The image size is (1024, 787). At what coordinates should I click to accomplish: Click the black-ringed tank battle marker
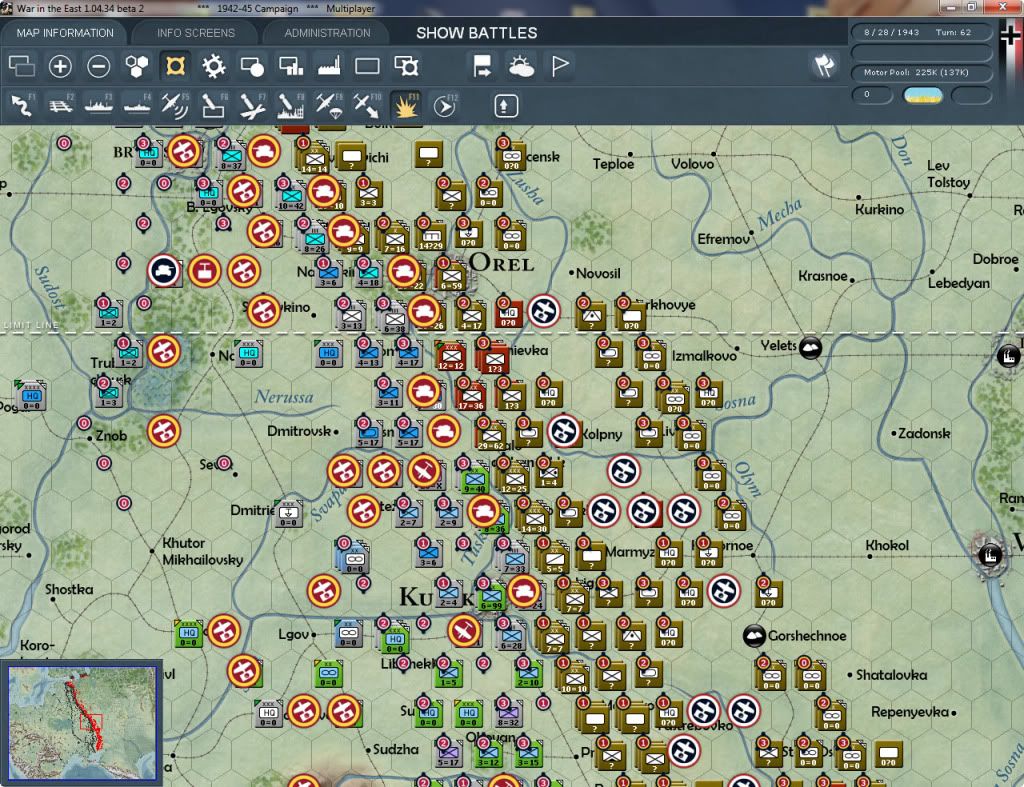(164, 270)
